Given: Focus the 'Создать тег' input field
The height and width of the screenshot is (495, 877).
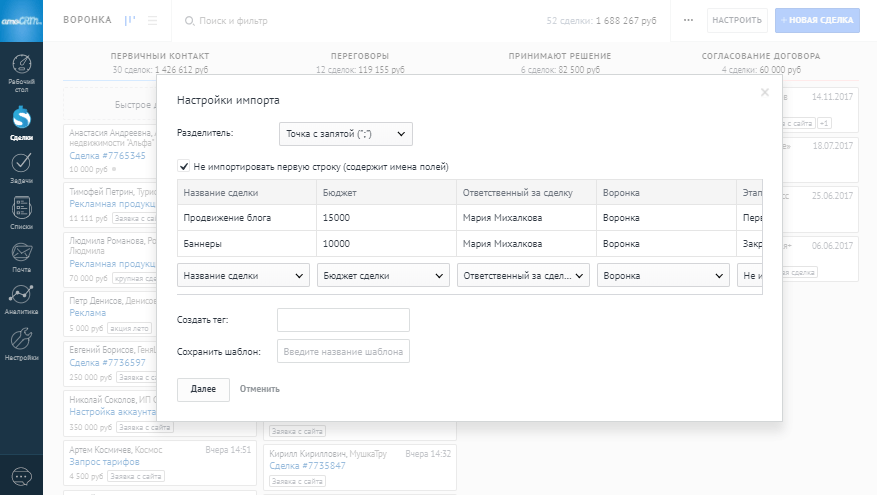Looking at the screenshot, I should (343, 320).
